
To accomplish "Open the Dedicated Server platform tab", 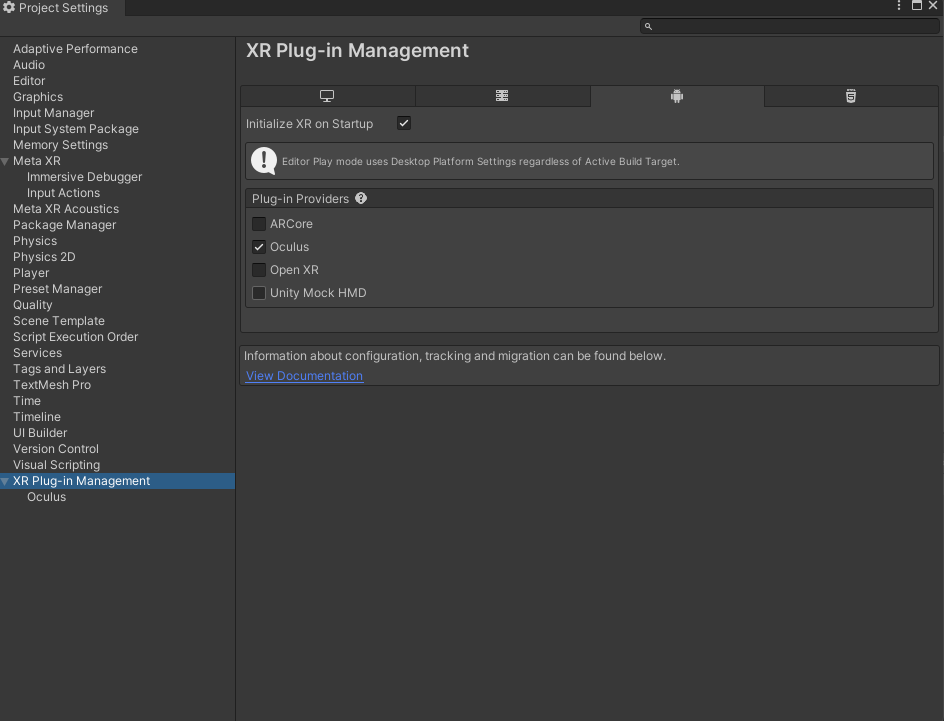I will 502,96.
